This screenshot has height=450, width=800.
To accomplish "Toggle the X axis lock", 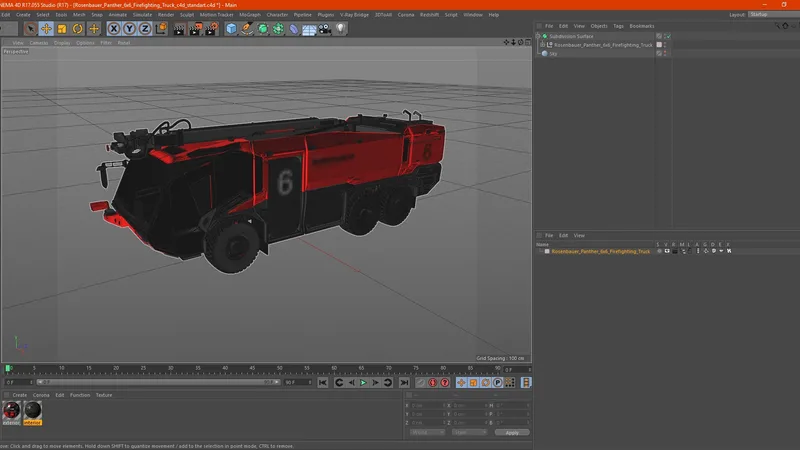I will (113, 29).
